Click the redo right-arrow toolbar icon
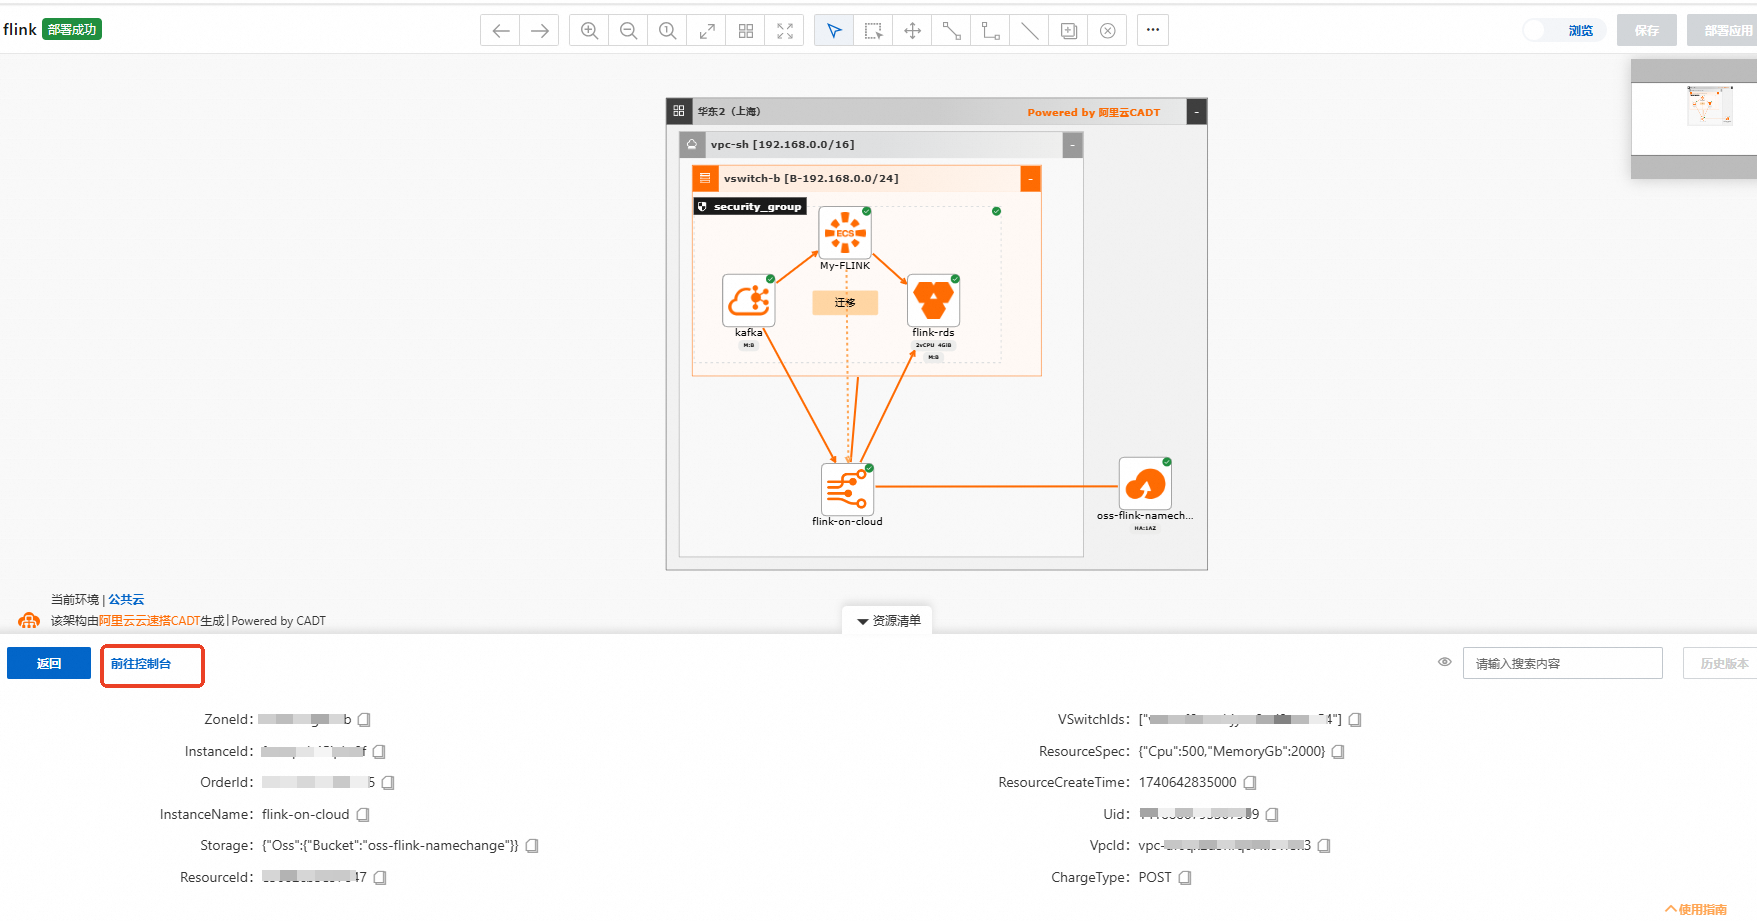This screenshot has height=921, width=1757. [539, 31]
